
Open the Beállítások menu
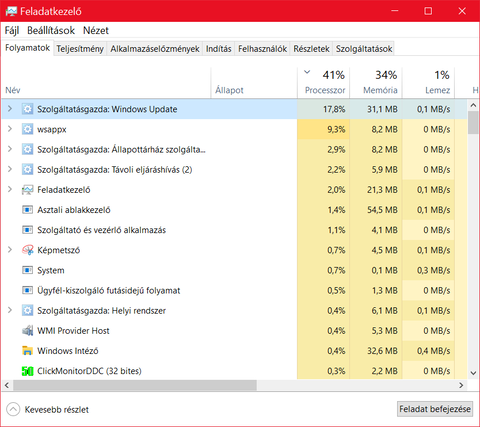pyautogui.click(x=51, y=31)
